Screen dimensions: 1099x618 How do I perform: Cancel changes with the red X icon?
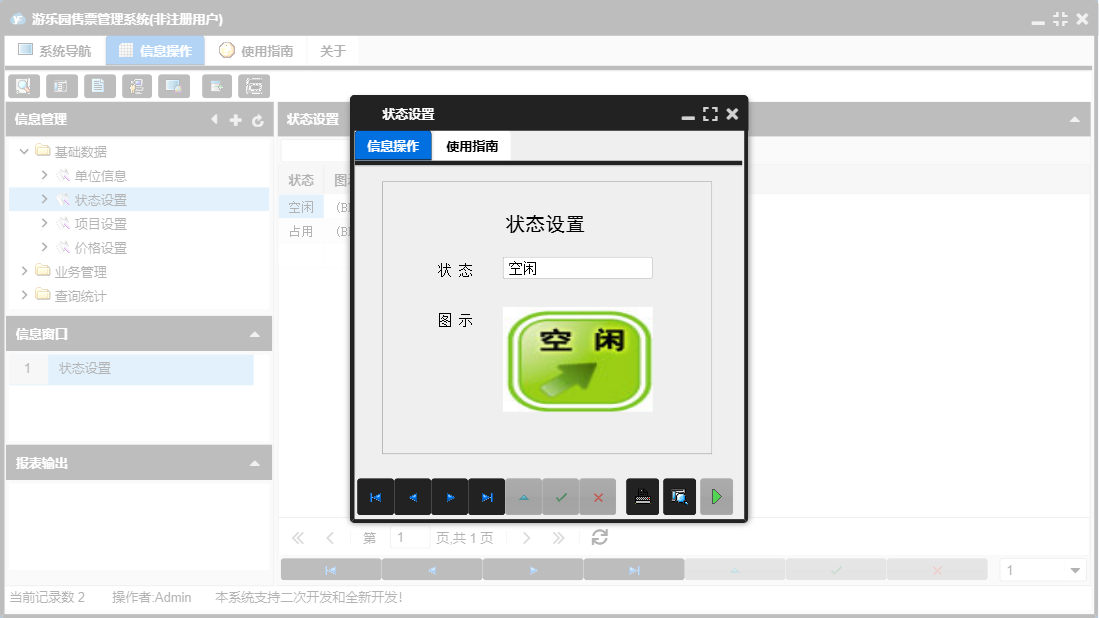598,497
